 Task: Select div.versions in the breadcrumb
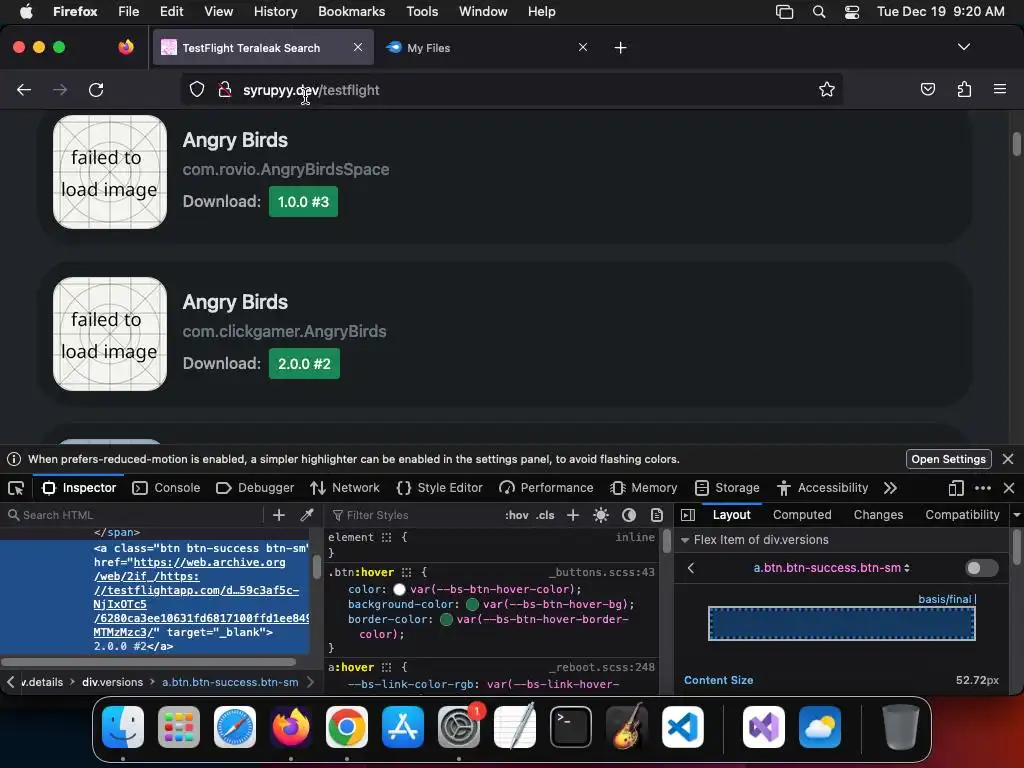pos(112,682)
